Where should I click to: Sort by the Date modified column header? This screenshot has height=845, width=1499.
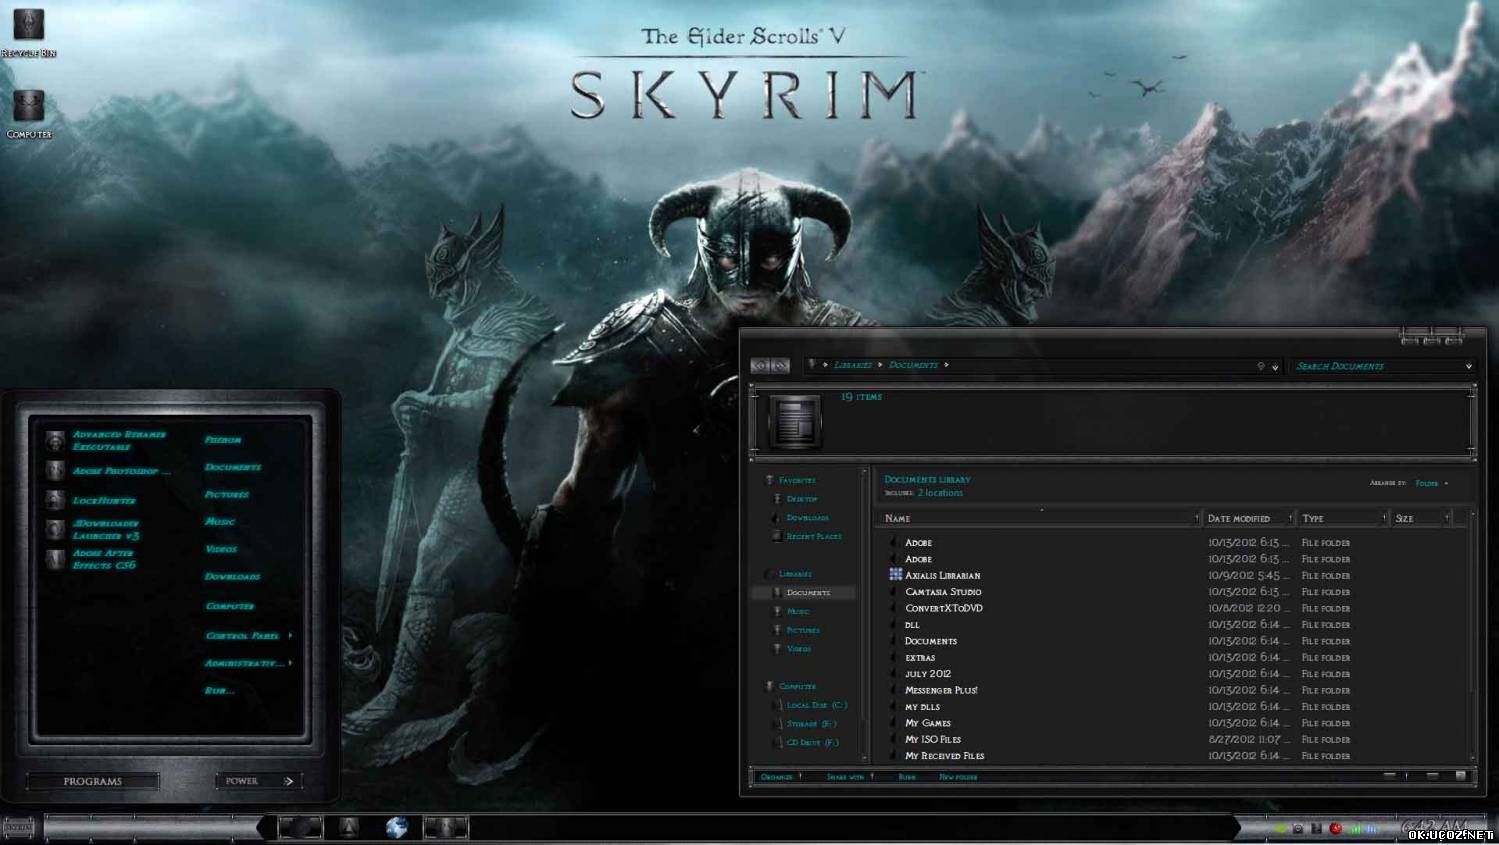point(1247,518)
